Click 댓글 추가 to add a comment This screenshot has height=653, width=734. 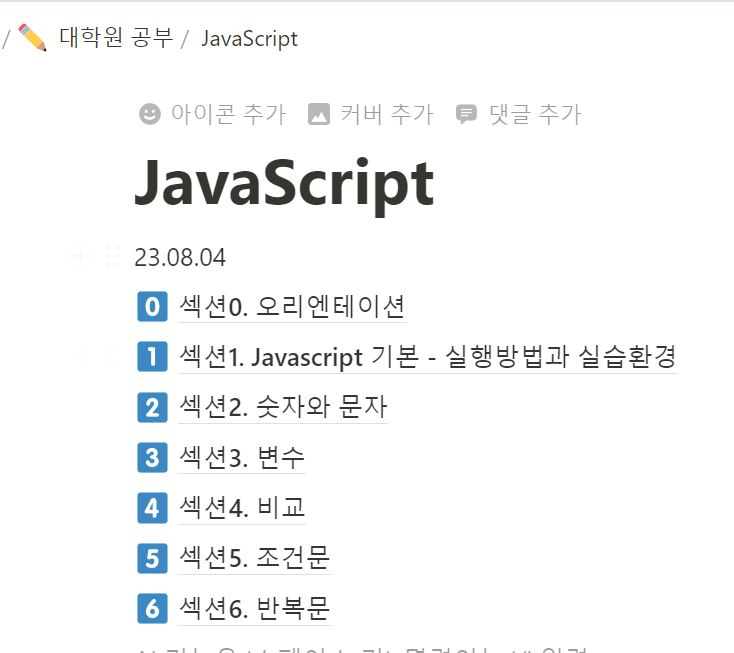[519, 114]
